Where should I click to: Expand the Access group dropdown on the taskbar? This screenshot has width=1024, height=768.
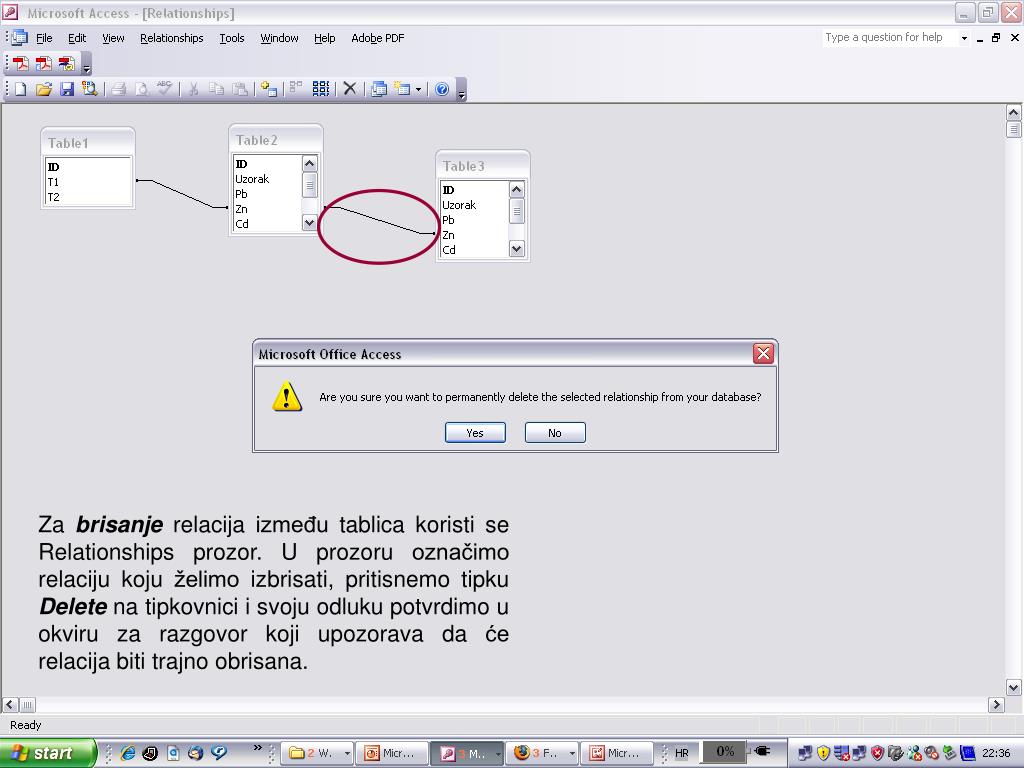point(498,754)
